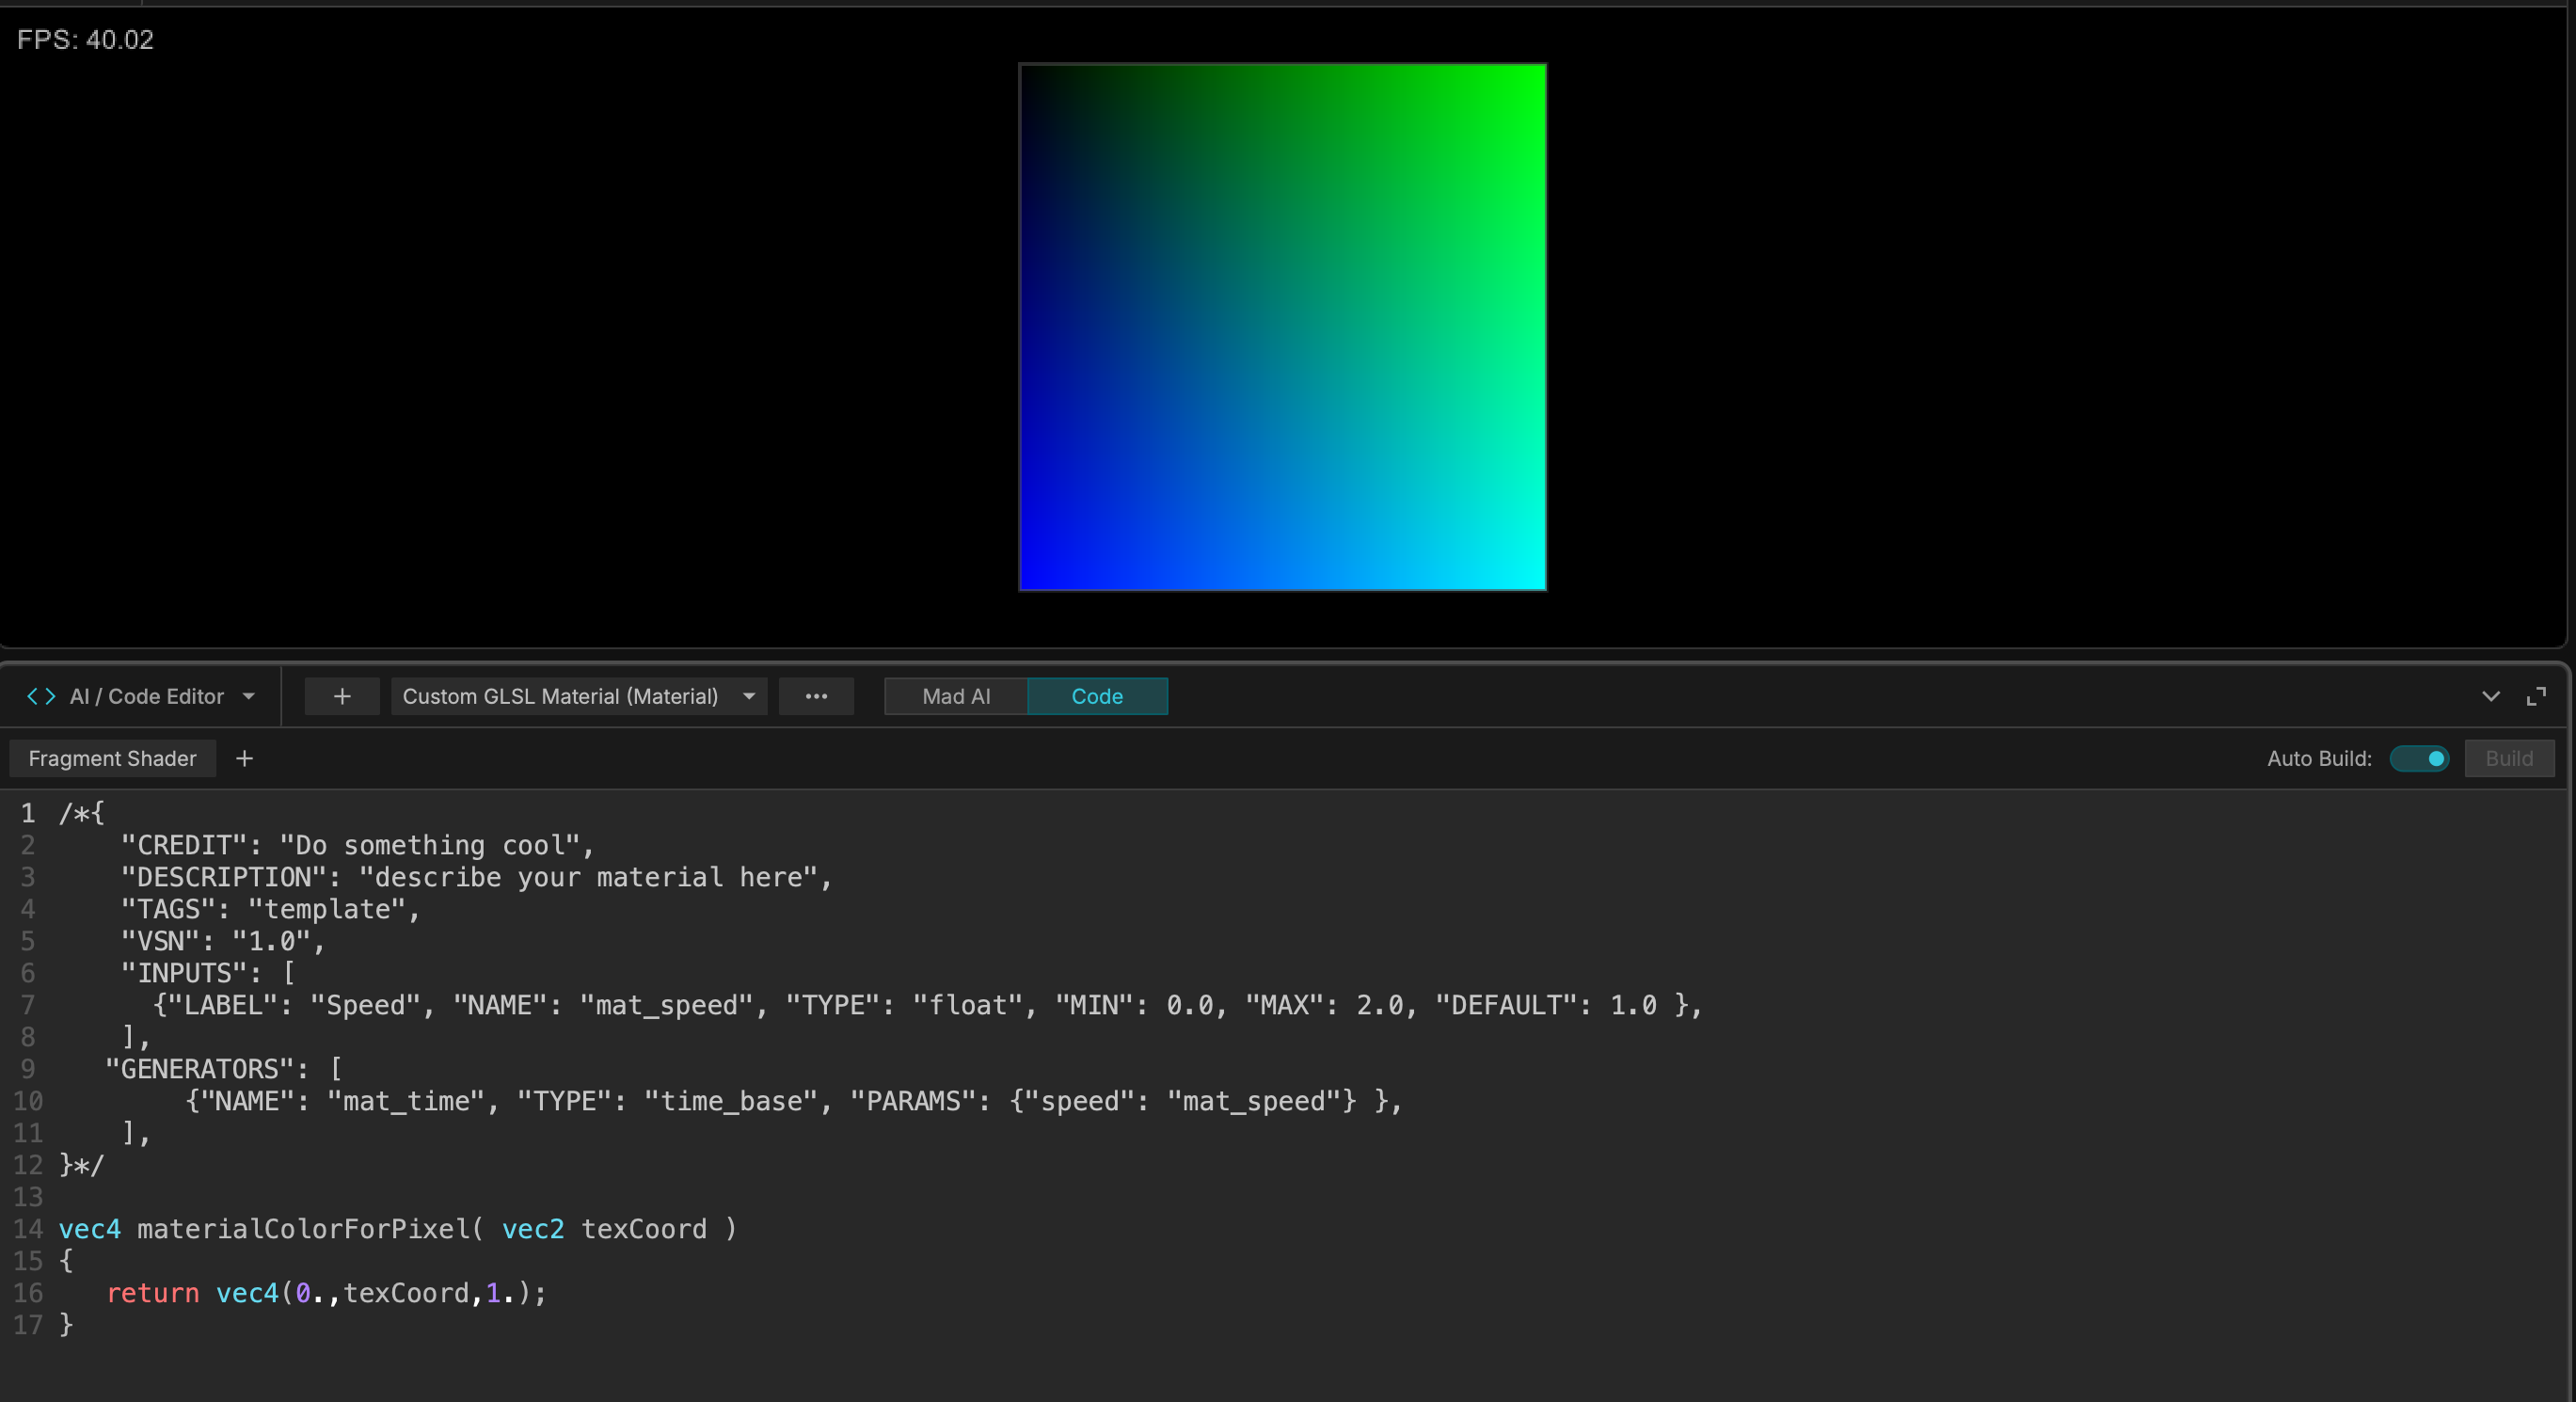Select the Fragment Shader tab
The width and height of the screenshot is (2576, 1402).
coord(112,758)
